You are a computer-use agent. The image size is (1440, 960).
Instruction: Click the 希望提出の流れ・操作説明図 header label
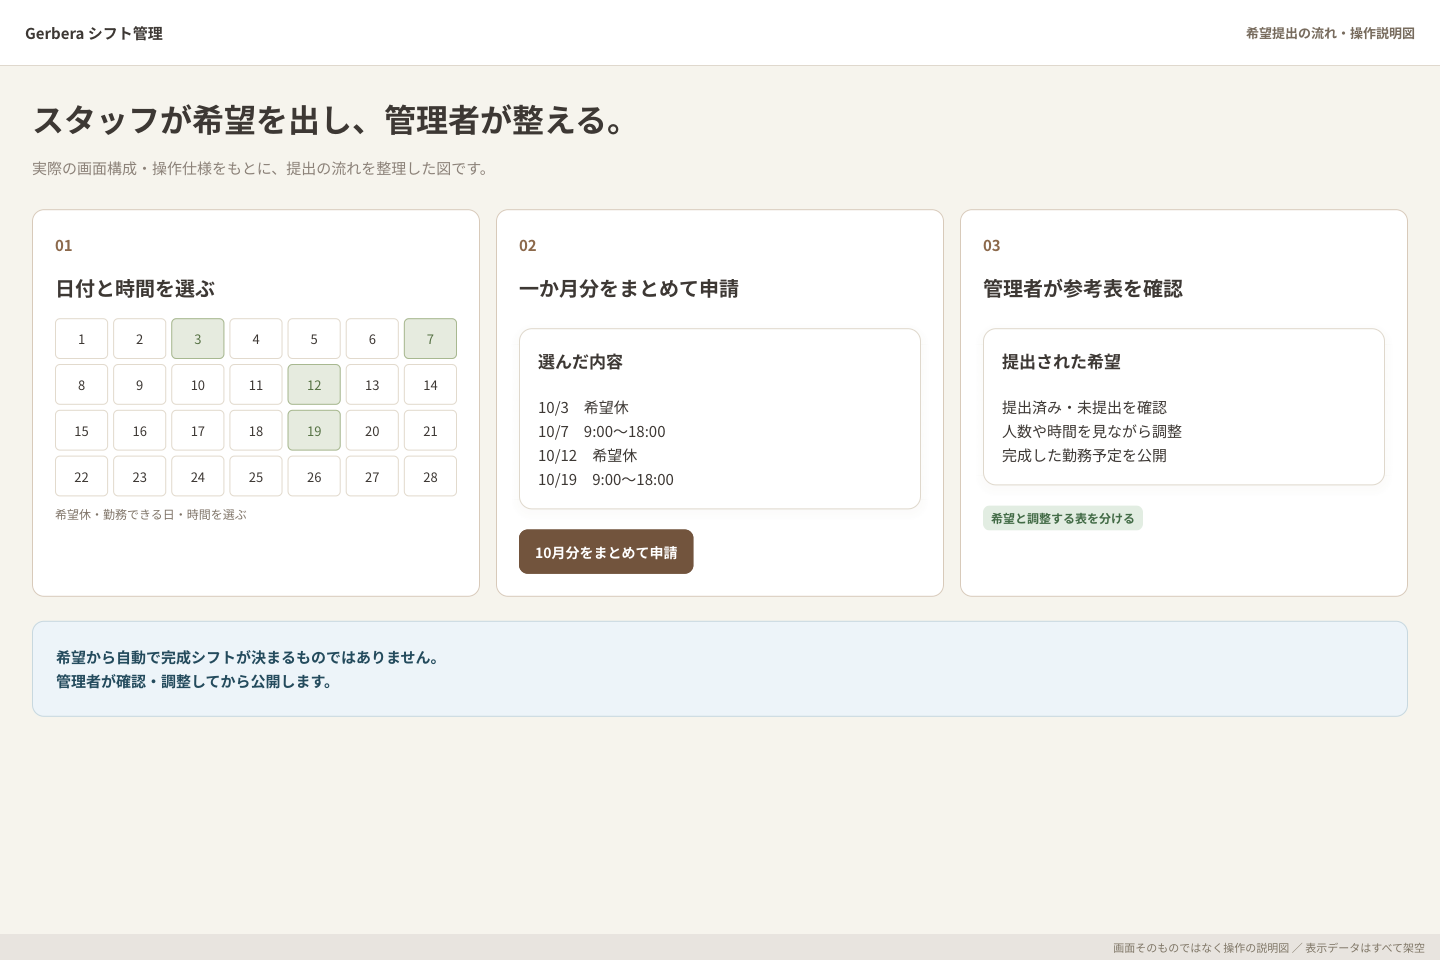pyautogui.click(x=1330, y=33)
